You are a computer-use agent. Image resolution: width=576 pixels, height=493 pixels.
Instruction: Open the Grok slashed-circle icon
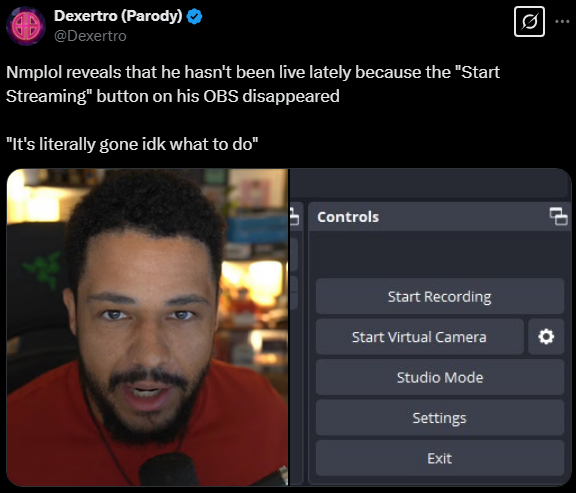(x=529, y=22)
